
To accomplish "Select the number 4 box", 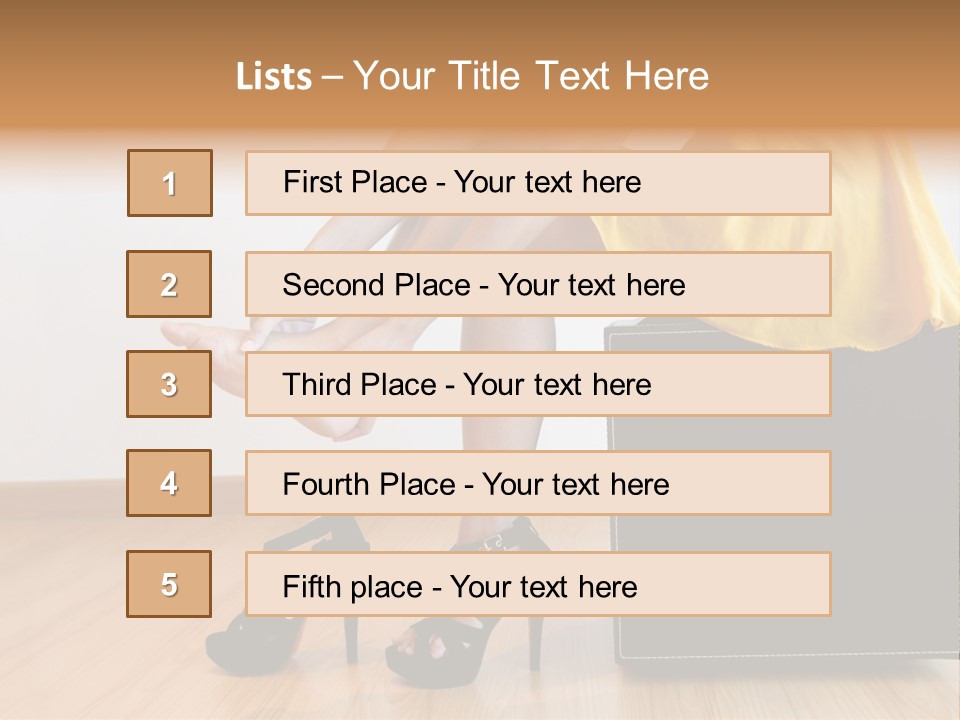I will [169, 483].
